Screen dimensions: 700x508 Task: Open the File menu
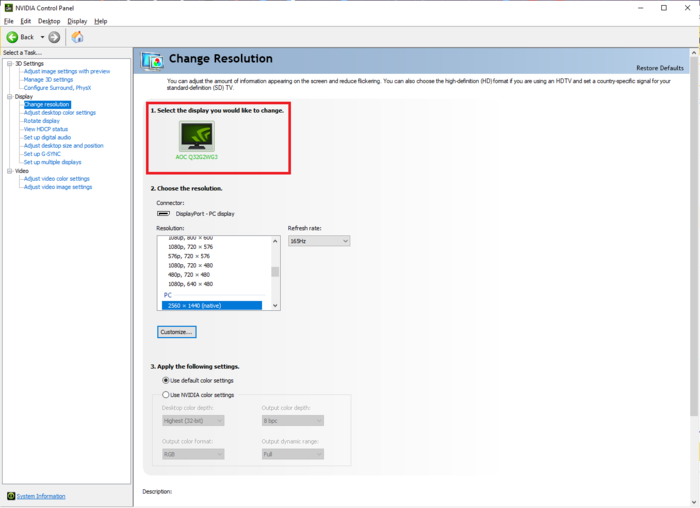click(x=8, y=21)
